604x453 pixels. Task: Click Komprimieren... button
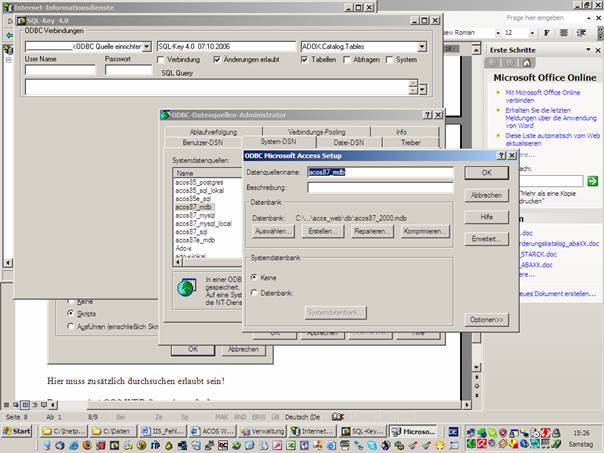(425, 231)
